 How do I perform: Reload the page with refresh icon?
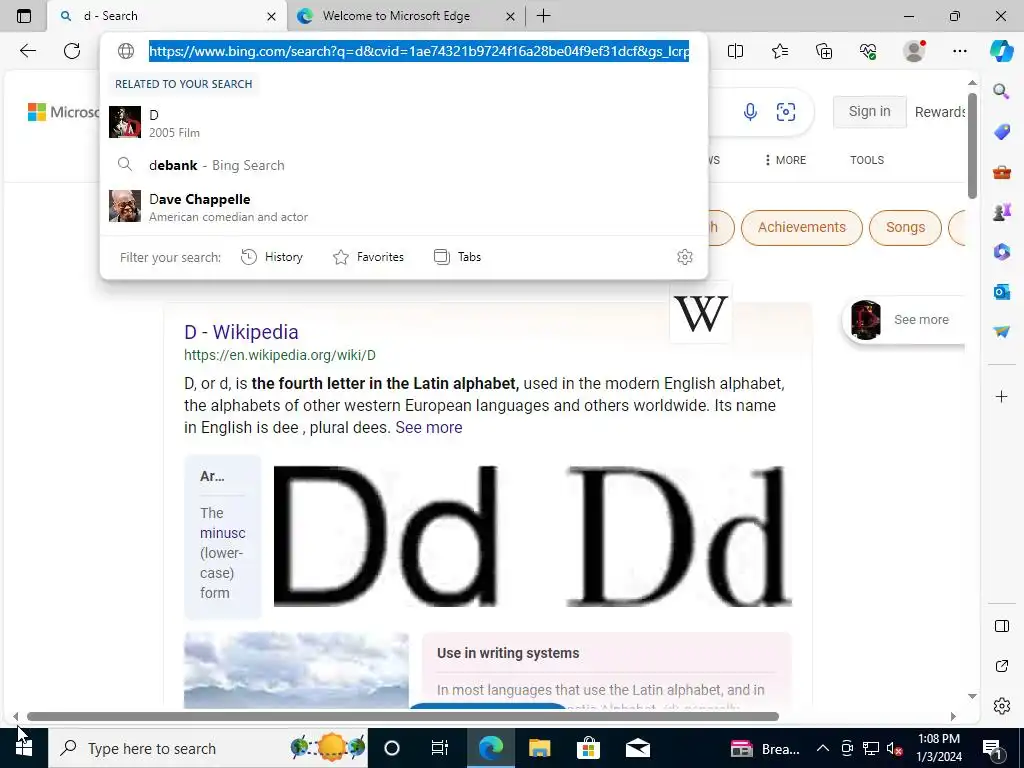[72, 51]
